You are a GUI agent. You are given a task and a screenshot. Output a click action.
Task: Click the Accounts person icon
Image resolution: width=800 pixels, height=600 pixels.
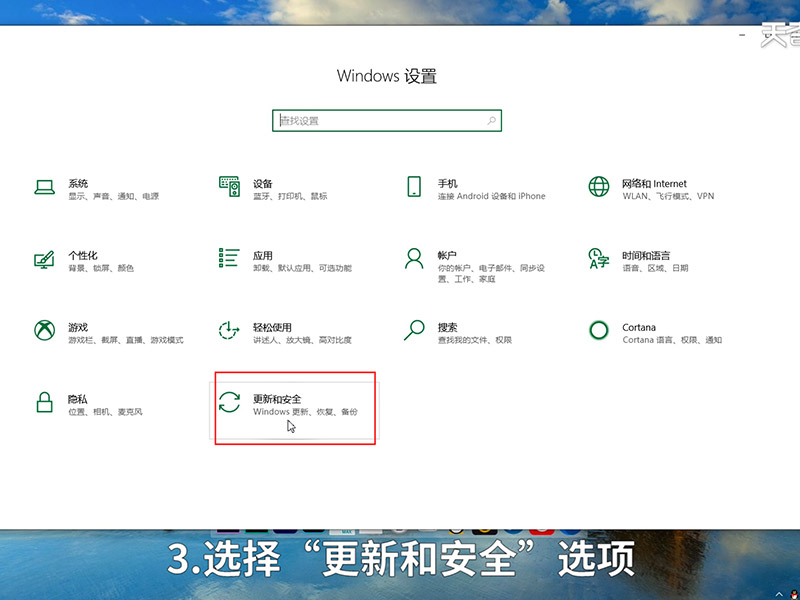(x=414, y=259)
